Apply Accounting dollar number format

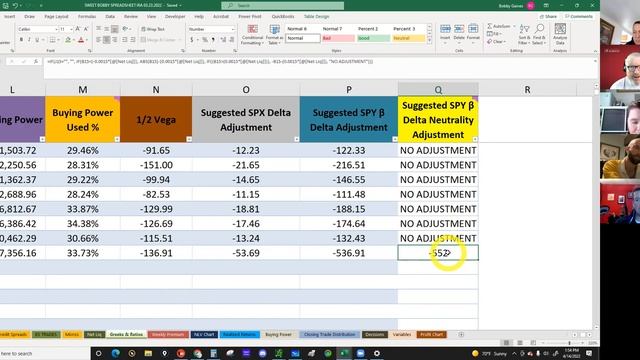[x=192, y=40]
